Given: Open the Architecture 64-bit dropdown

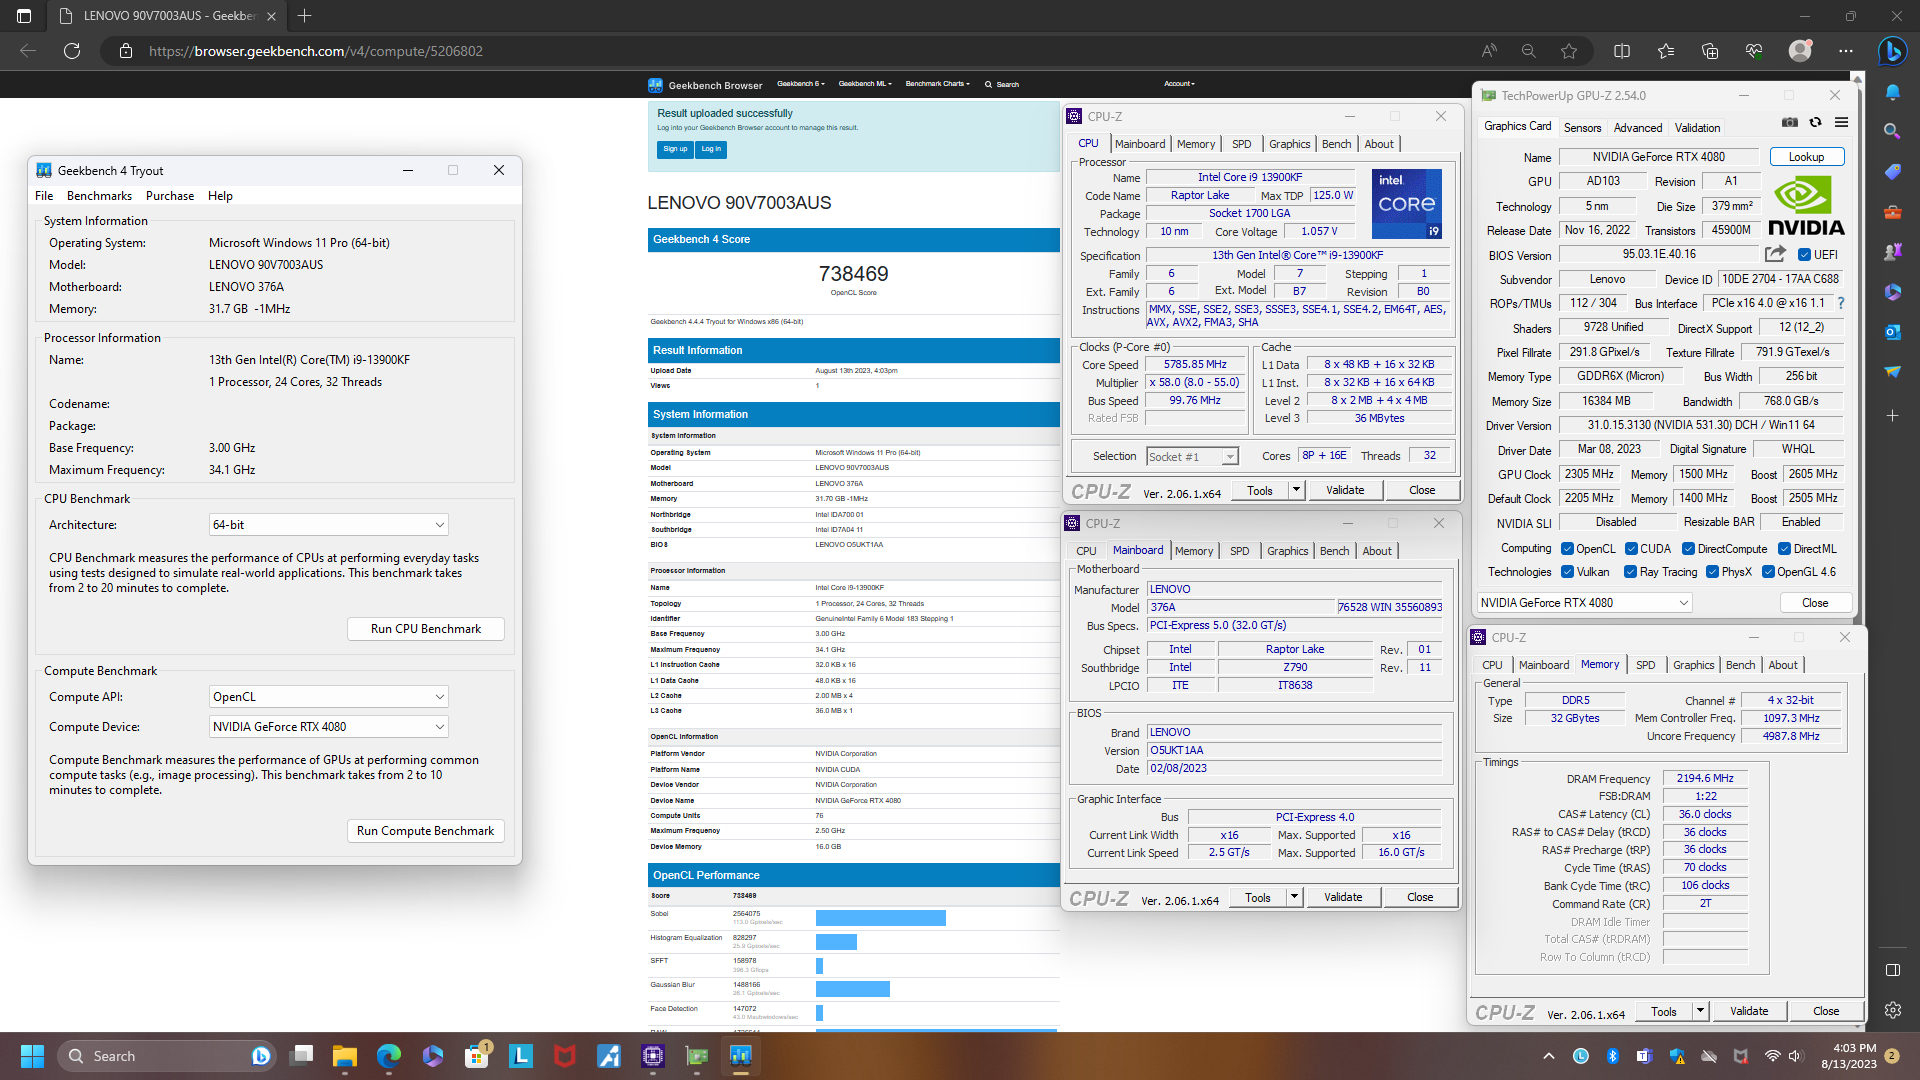Looking at the screenshot, I should 328,525.
